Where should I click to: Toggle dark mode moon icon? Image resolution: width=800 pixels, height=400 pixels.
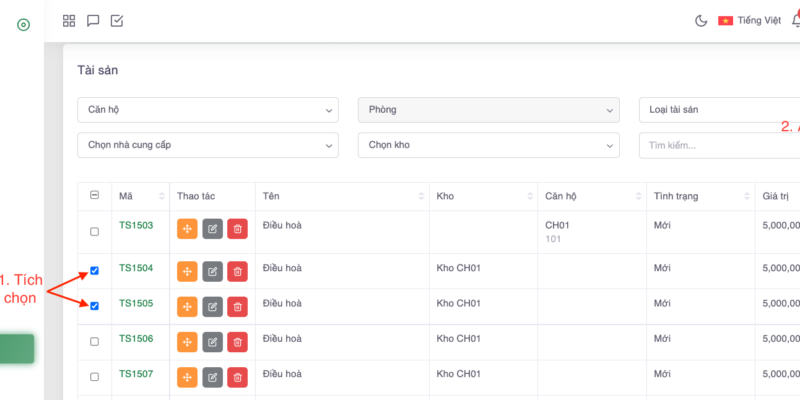[701, 20]
